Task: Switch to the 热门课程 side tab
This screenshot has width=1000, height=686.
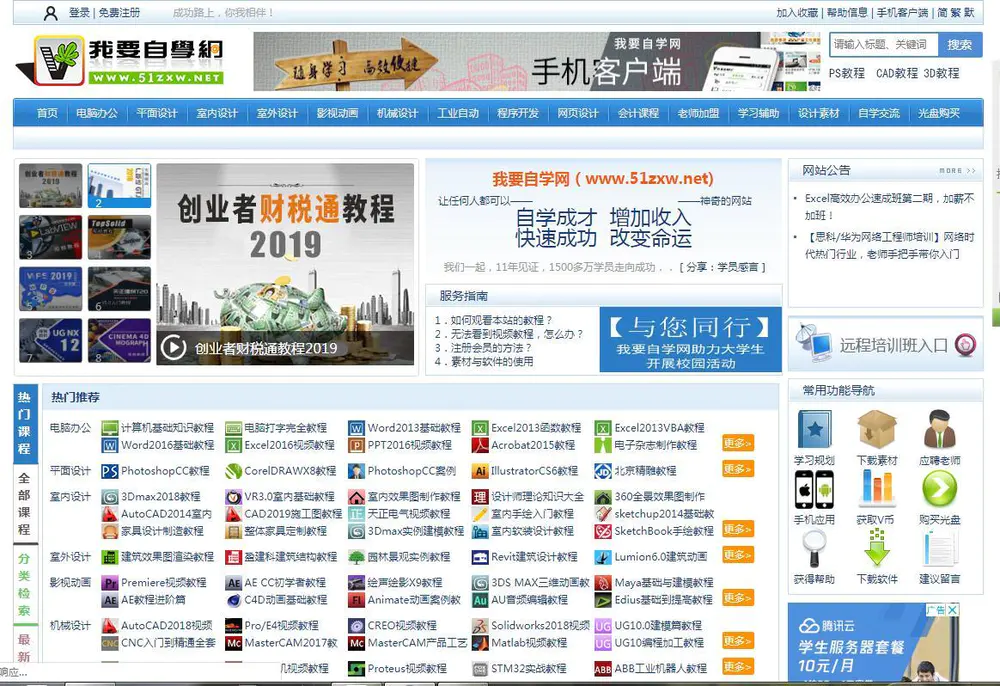Action: pyautogui.click(x=25, y=423)
